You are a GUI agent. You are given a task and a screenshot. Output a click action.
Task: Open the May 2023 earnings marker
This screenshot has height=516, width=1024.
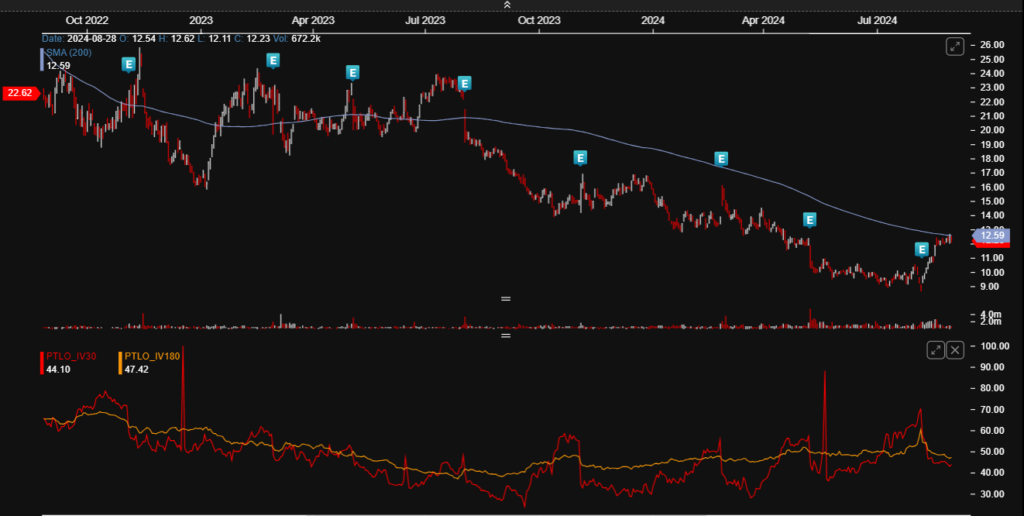click(x=353, y=73)
